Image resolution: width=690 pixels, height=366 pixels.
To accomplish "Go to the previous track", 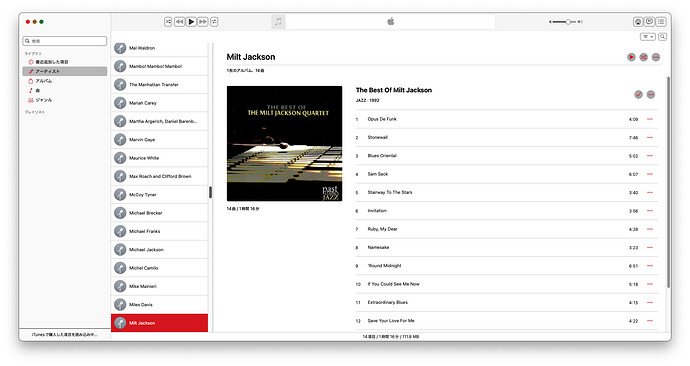I will (180, 22).
